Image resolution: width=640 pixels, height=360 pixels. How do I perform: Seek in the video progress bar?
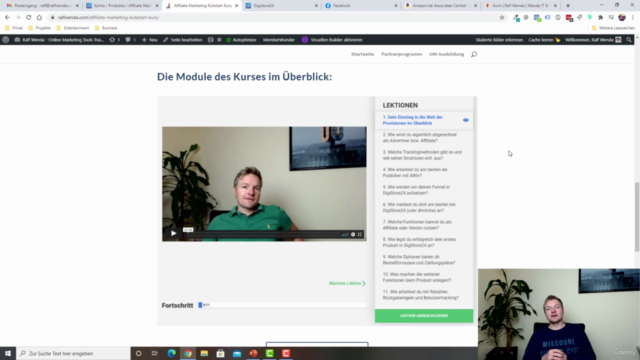[x=263, y=234]
